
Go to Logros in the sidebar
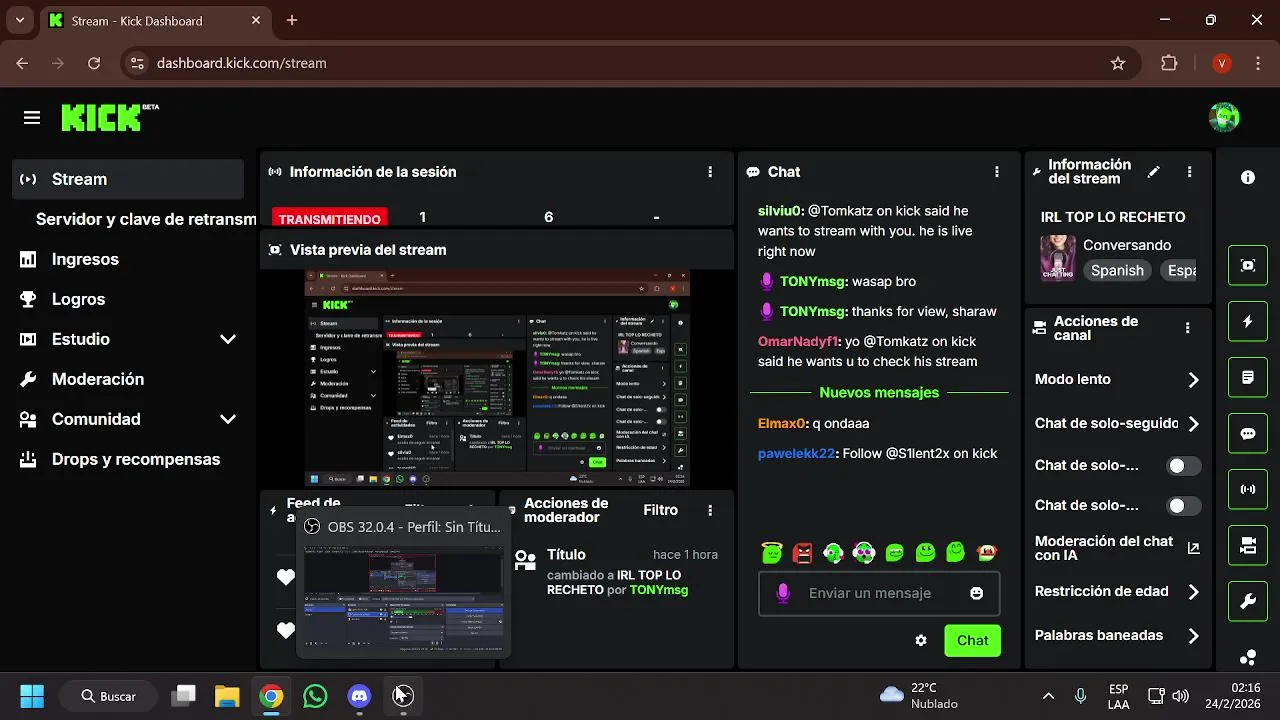129,299
